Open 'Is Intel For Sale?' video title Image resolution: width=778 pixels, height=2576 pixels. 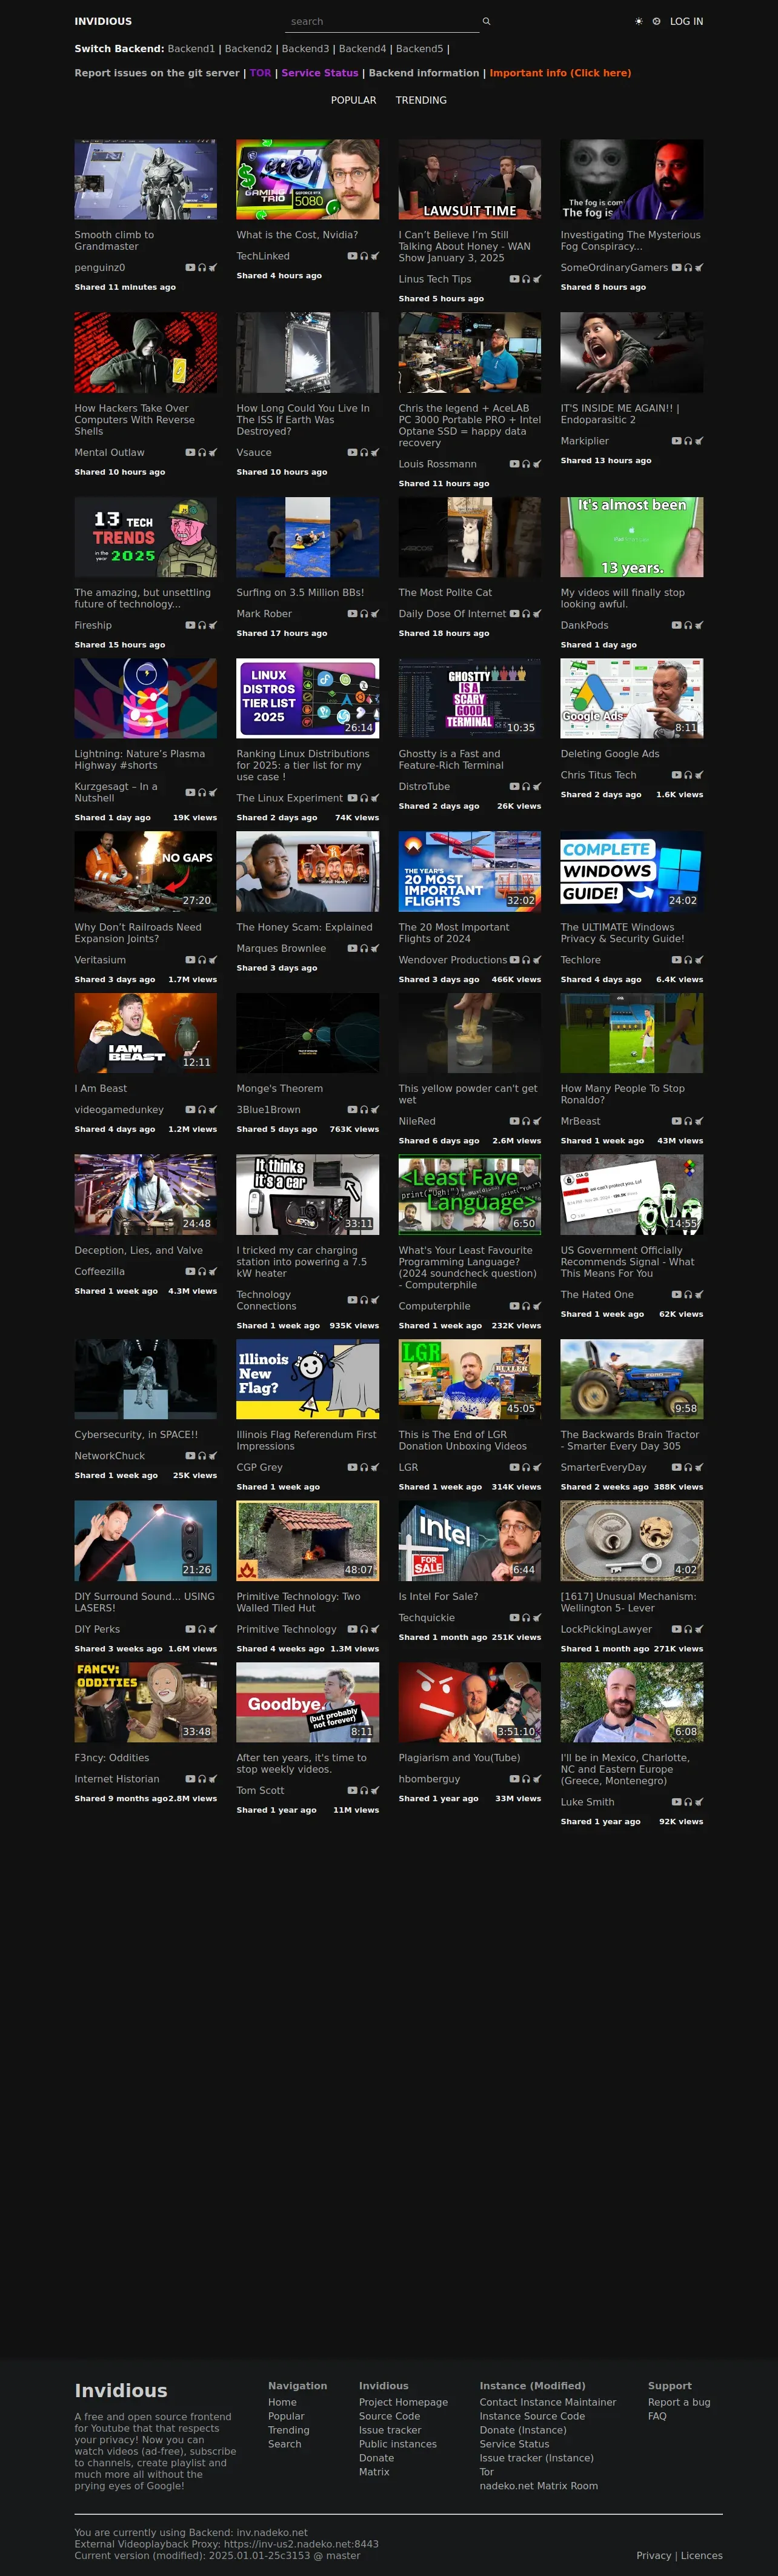click(x=438, y=1596)
